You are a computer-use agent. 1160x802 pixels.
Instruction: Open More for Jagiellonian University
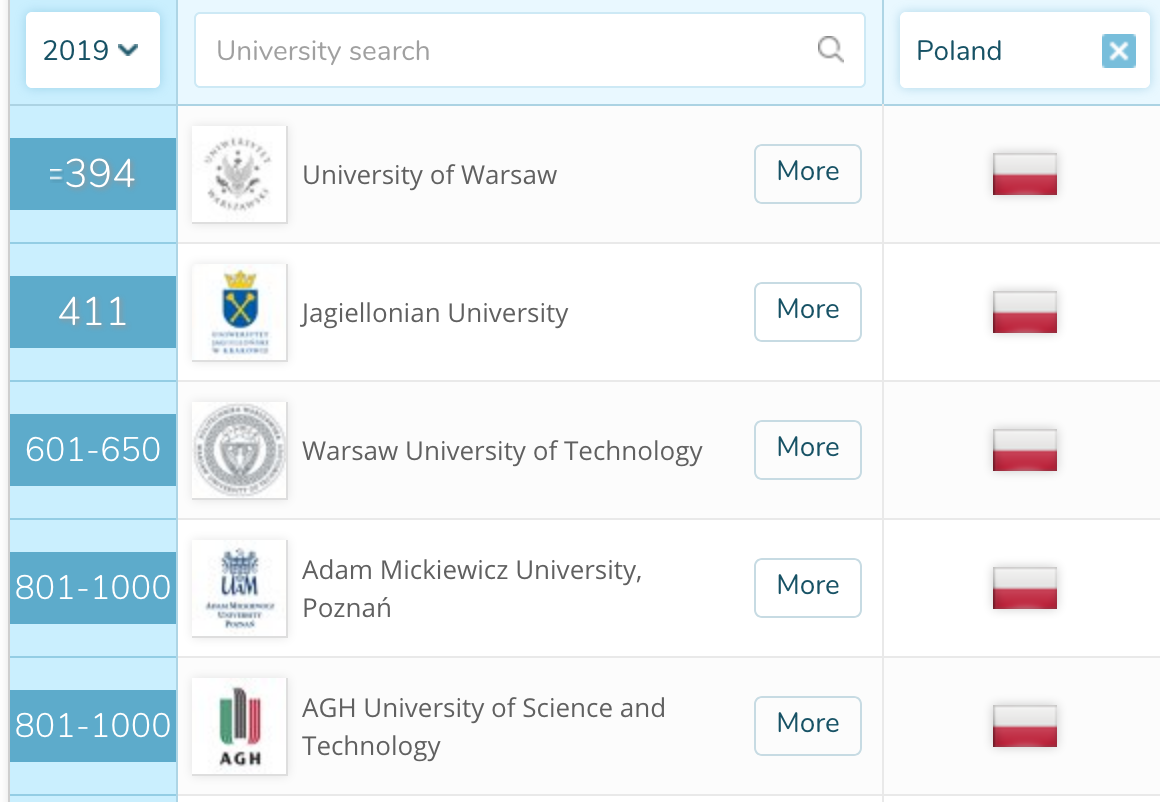[808, 311]
